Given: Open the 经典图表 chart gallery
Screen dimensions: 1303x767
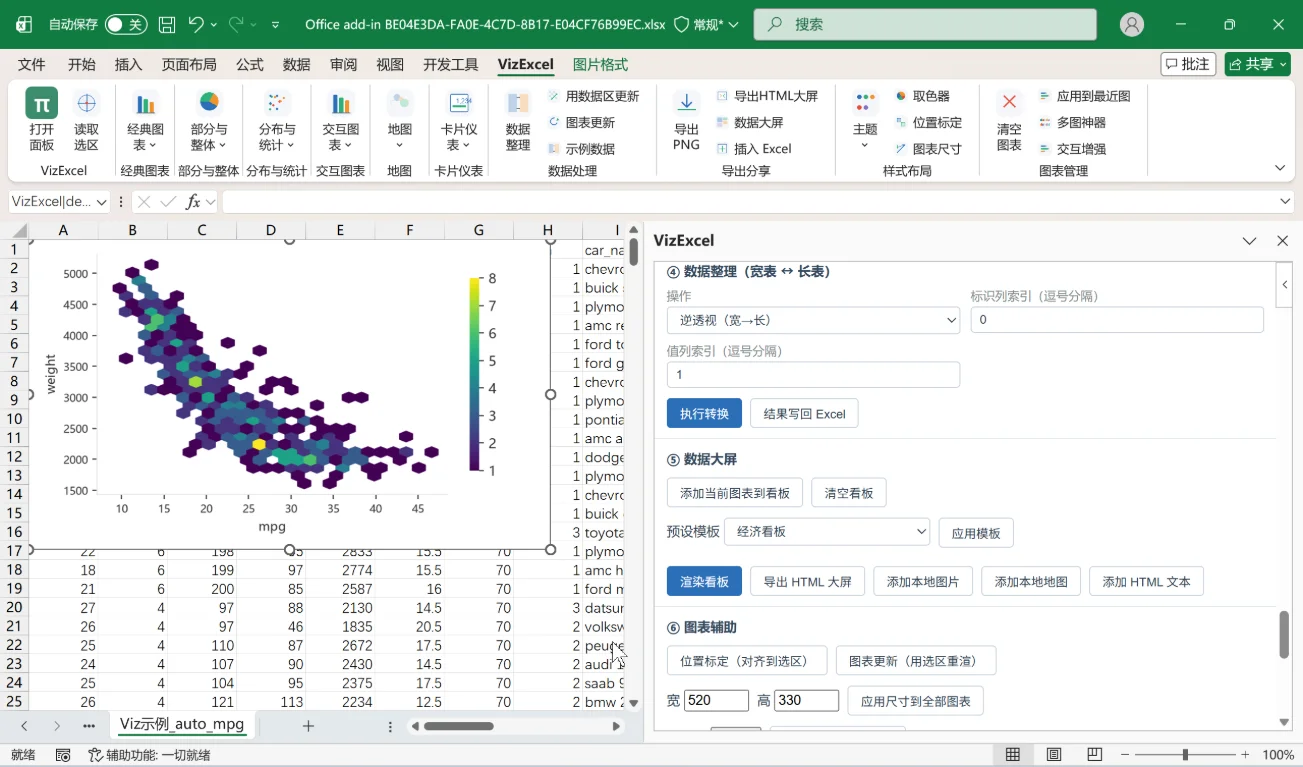Looking at the screenshot, I should 145,119.
